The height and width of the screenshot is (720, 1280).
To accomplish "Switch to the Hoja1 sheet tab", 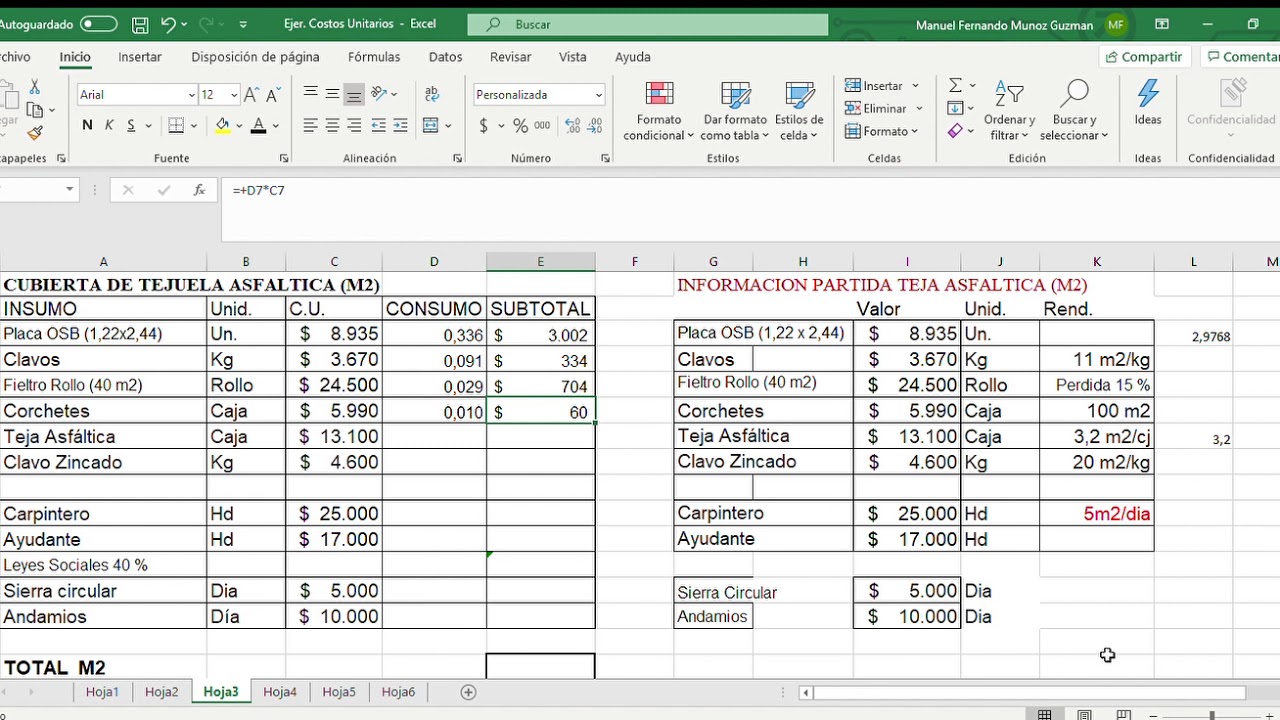I will 102,692.
